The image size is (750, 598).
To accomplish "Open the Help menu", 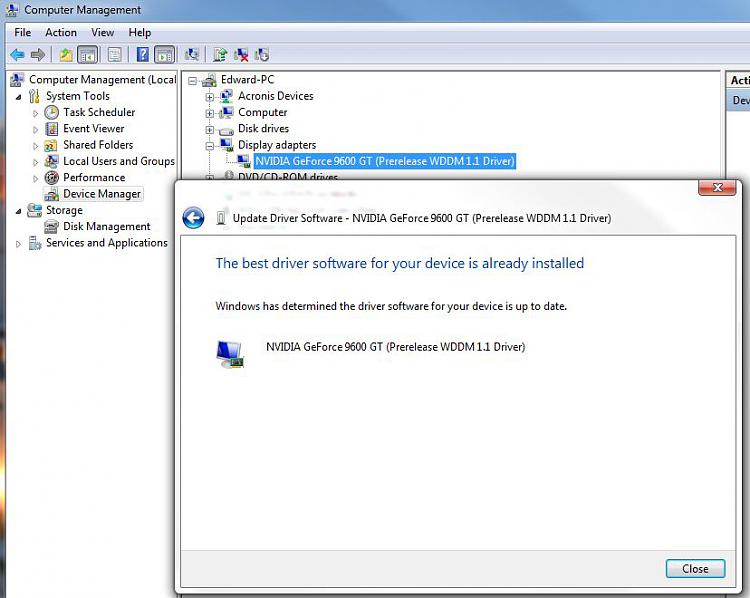I will tap(140, 33).
